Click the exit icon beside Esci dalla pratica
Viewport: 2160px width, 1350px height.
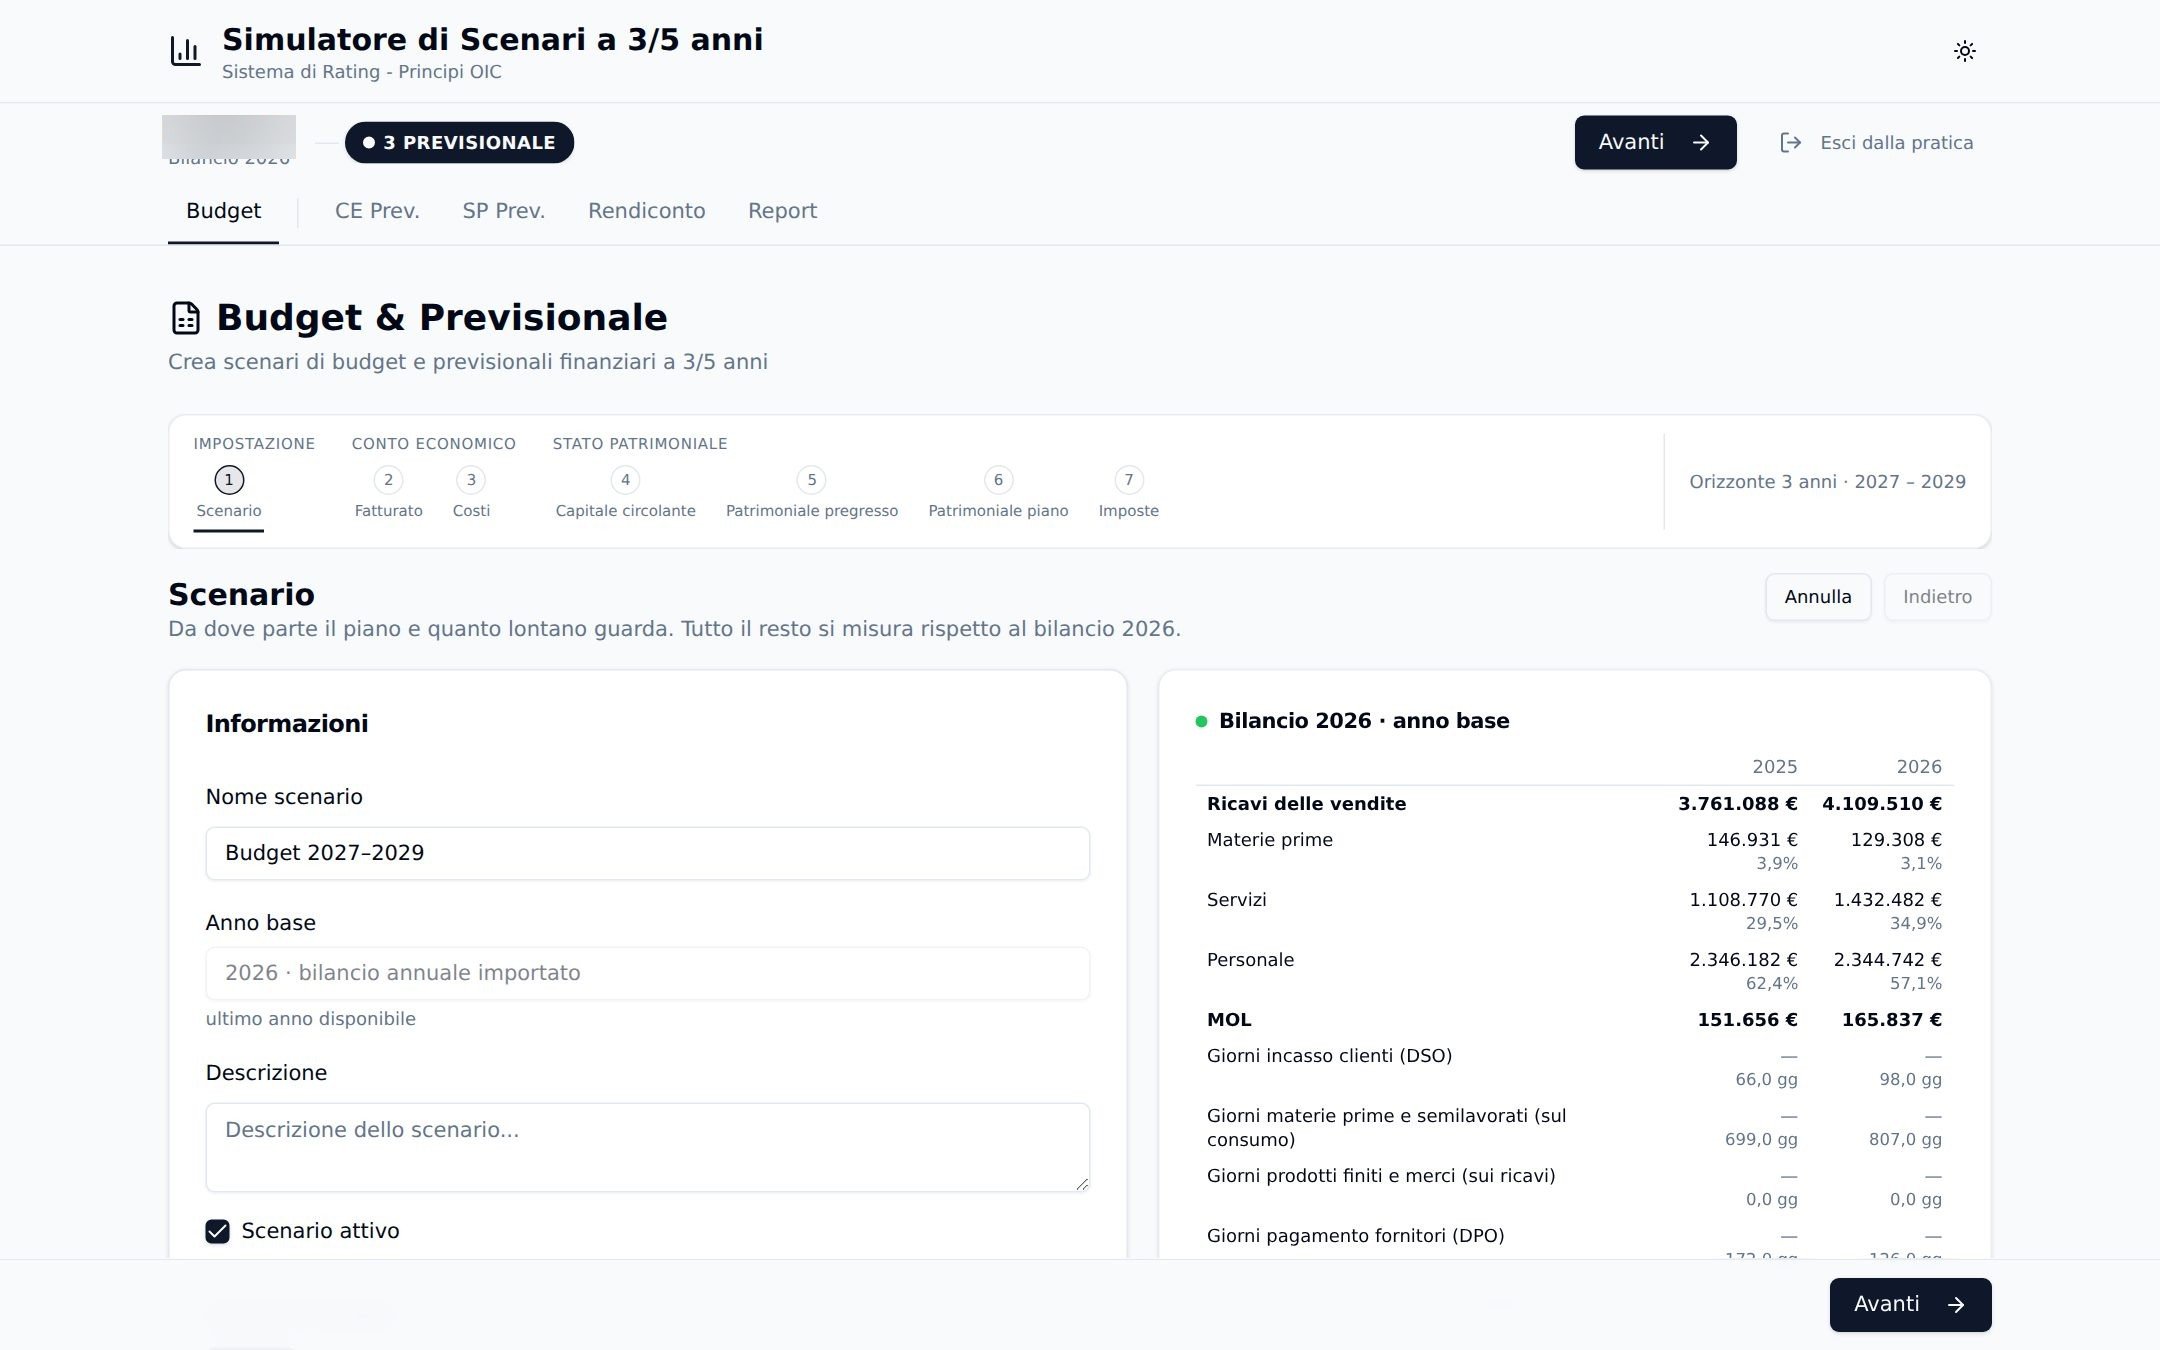(1790, 143)
